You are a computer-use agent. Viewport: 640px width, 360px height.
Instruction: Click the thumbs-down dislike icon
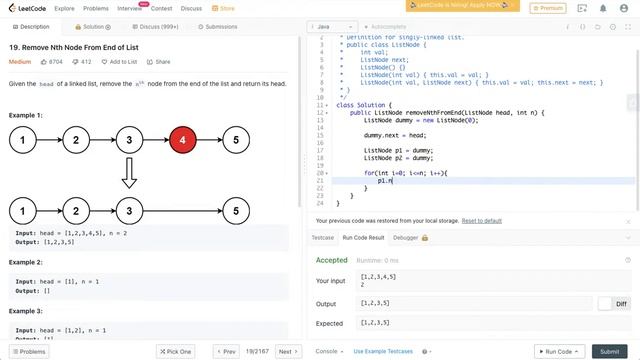click(75, 62)
